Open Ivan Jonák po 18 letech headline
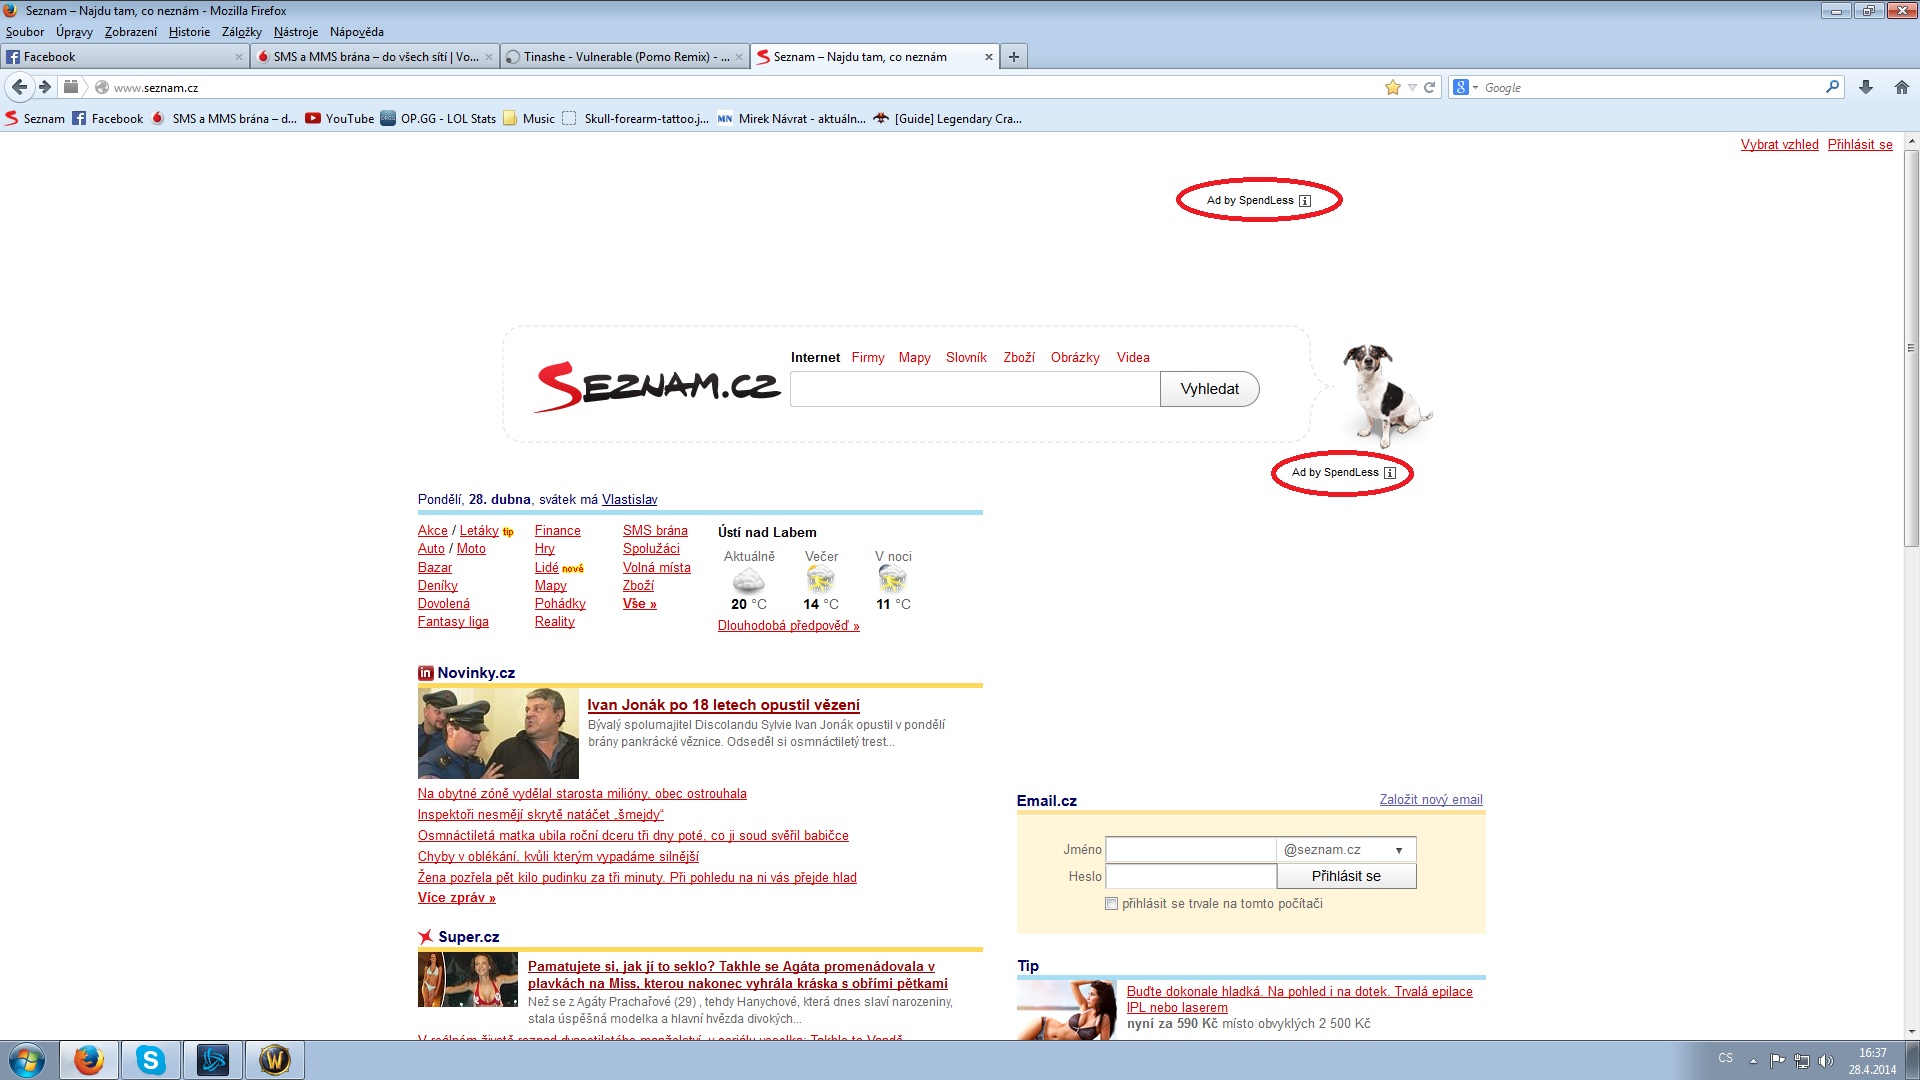This screenshot has height=1080, width=1920. (723, 705)
